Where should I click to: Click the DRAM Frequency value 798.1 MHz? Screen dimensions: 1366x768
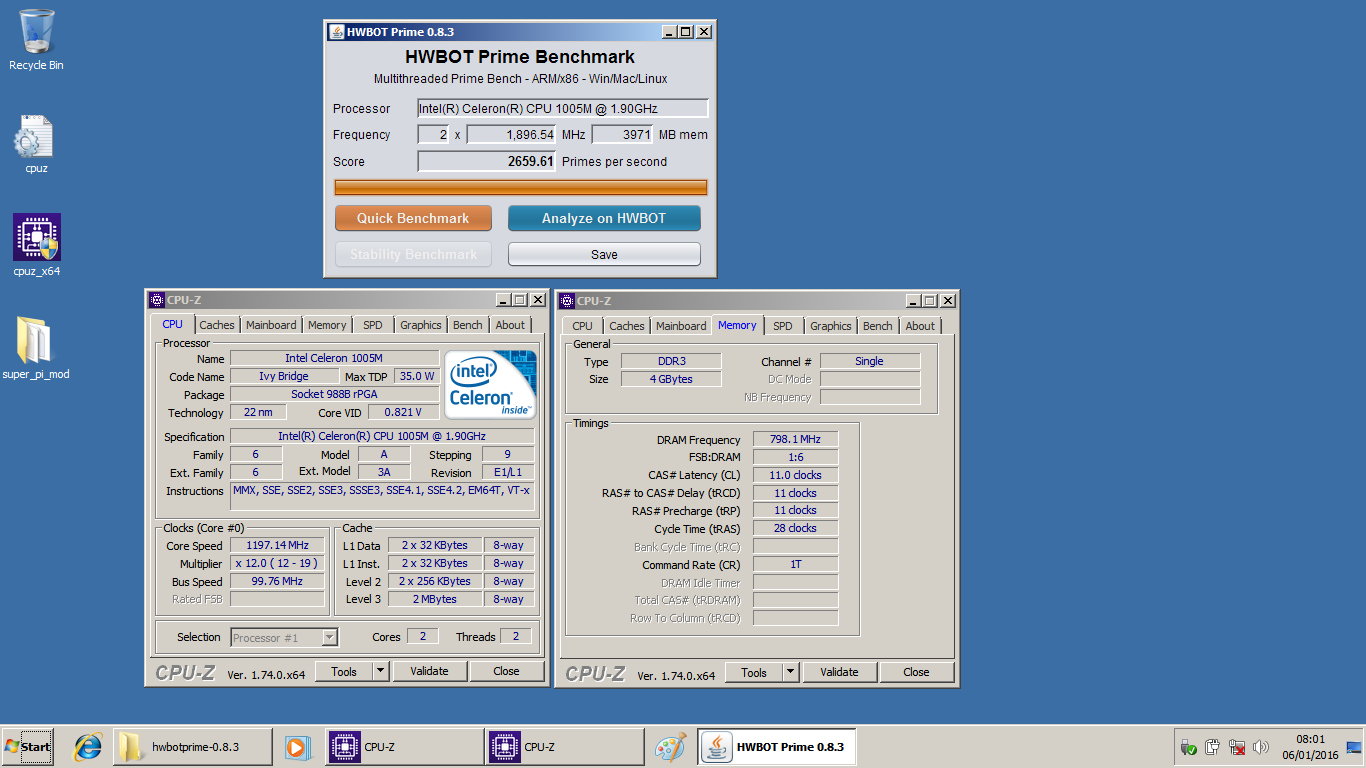tap(795, 440)
